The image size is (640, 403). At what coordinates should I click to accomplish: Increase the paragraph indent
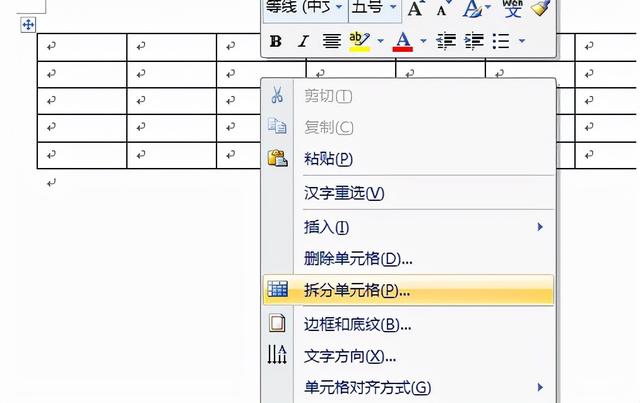[x=474, y=41]
